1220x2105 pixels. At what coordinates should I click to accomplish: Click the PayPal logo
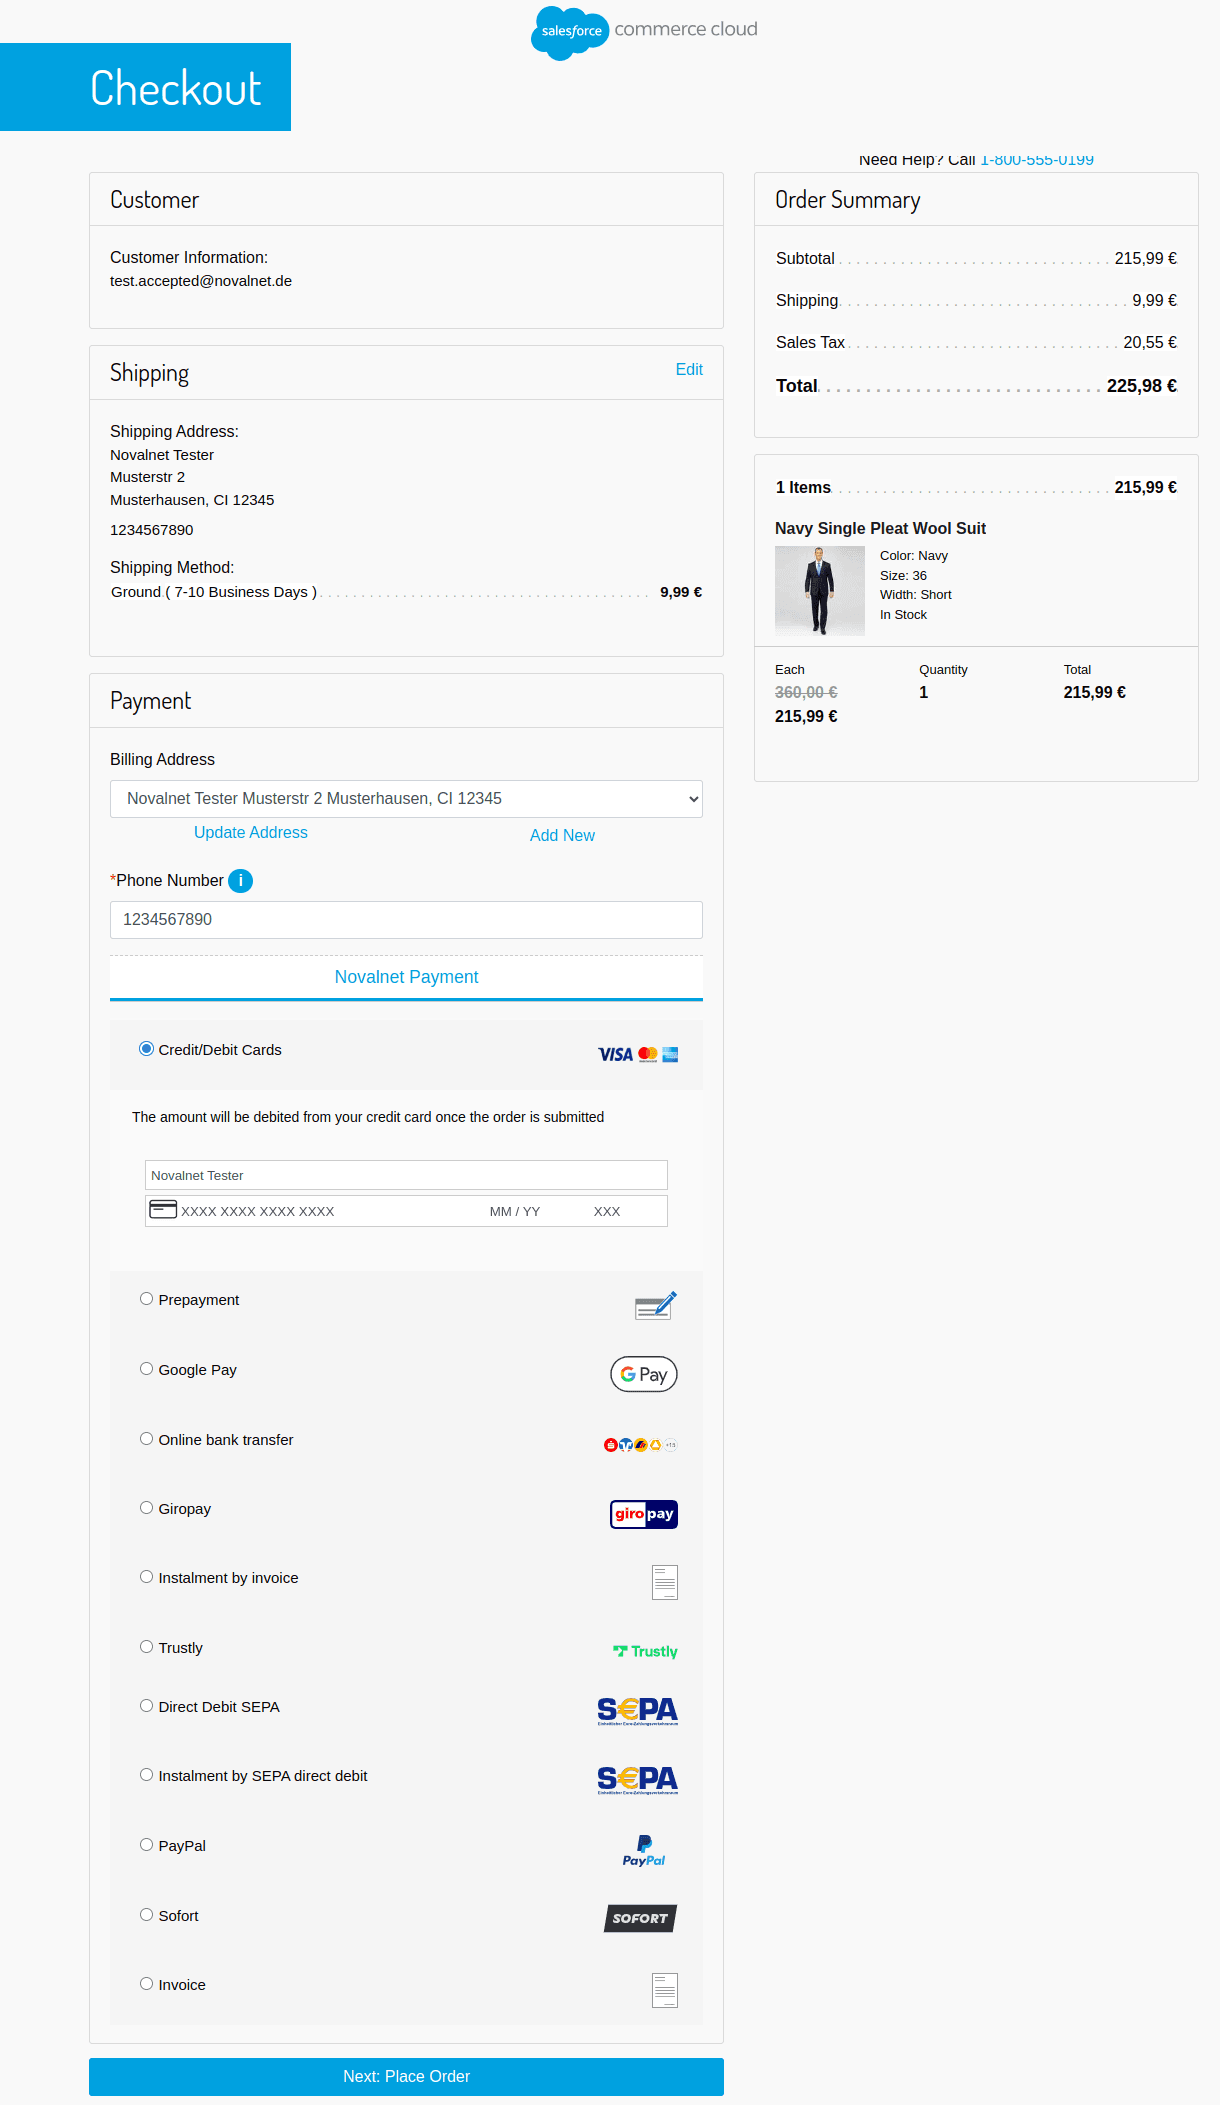(x=644, y=1851)
